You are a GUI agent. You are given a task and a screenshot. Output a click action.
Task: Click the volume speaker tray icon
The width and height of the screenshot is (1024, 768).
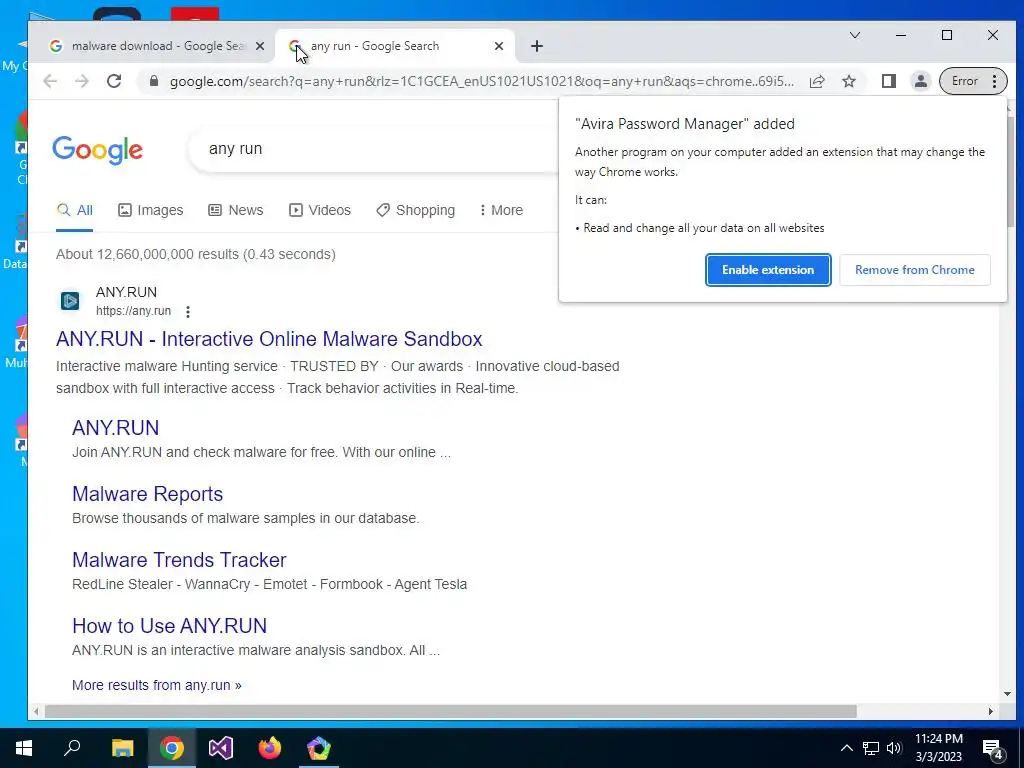(894, 748)
